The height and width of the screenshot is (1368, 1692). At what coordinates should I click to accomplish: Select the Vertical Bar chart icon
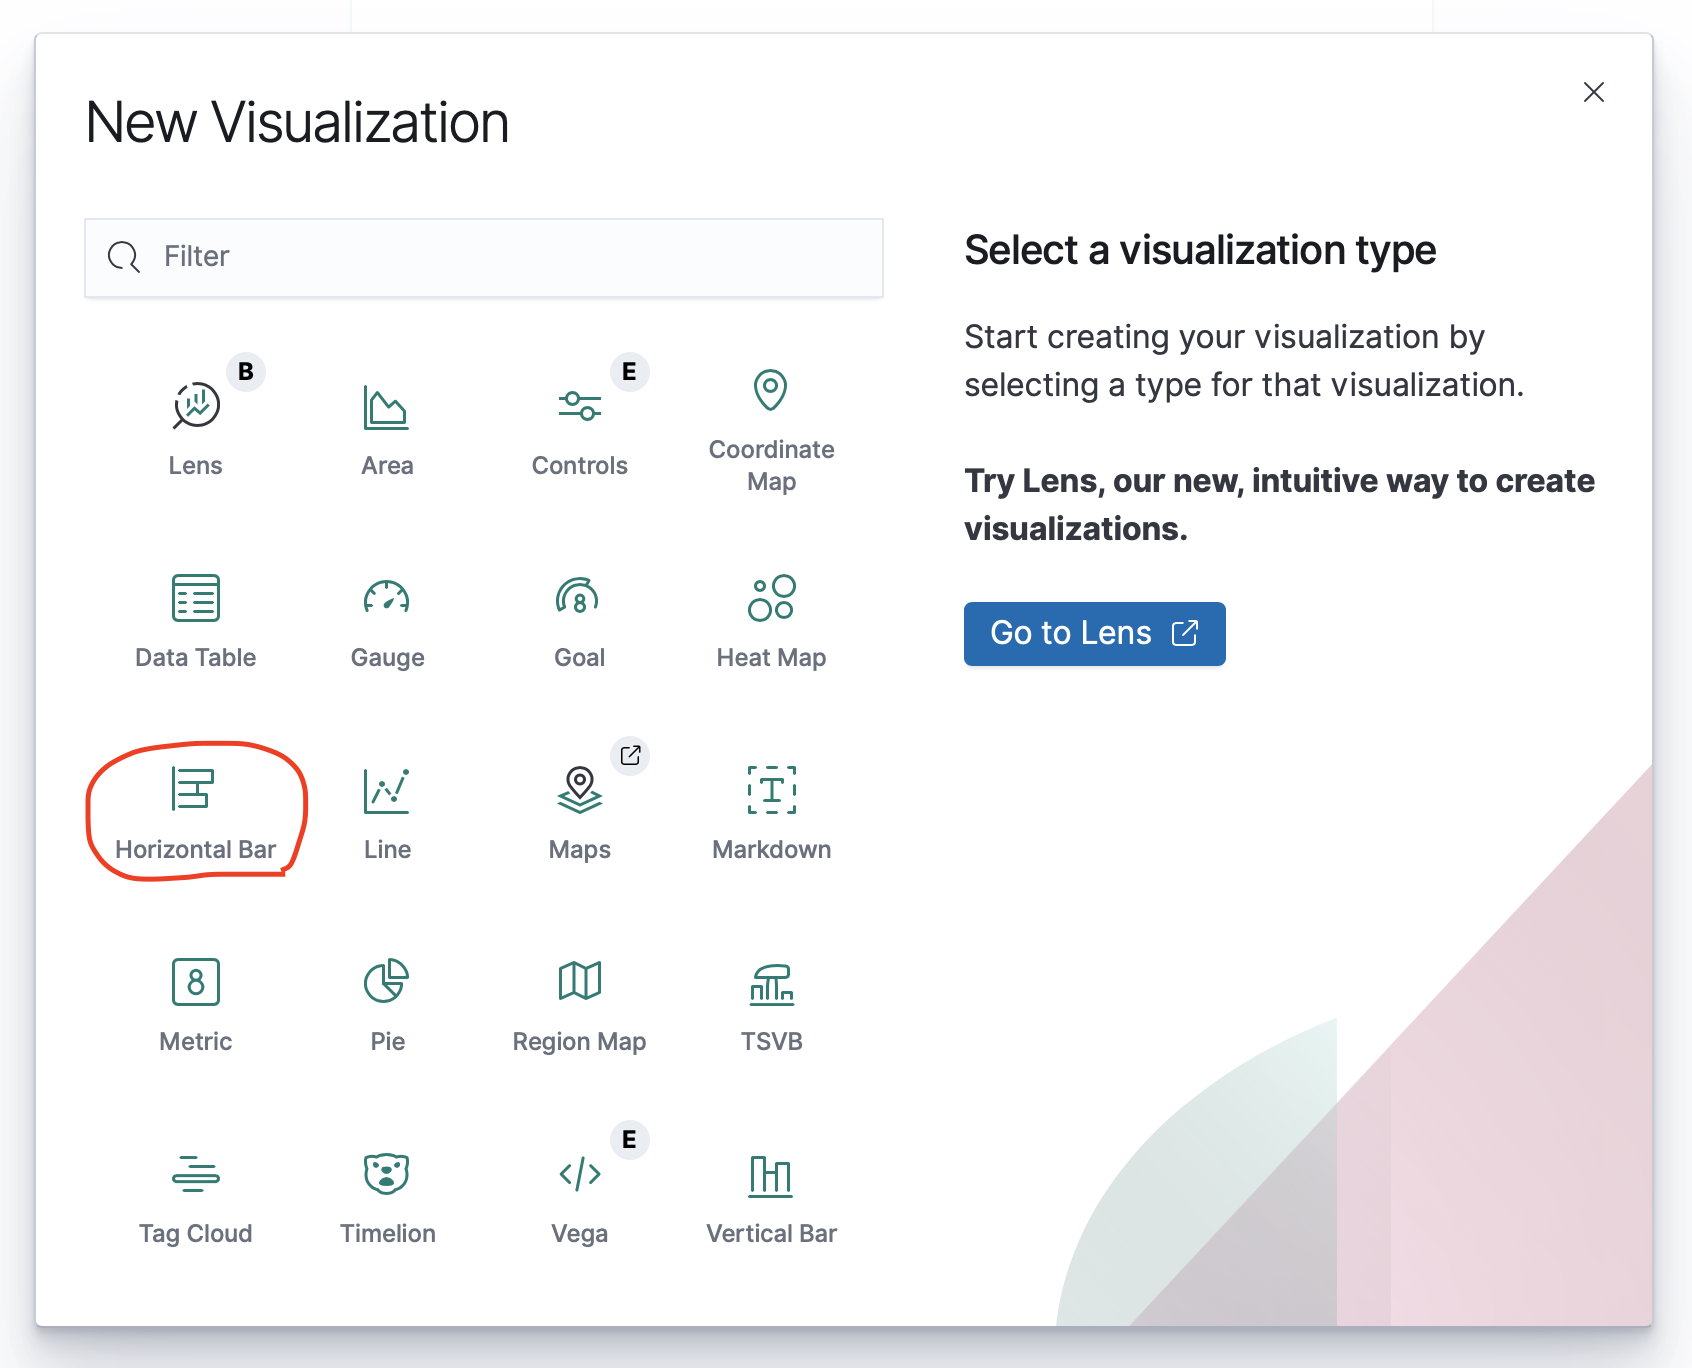click(771, 1176)
